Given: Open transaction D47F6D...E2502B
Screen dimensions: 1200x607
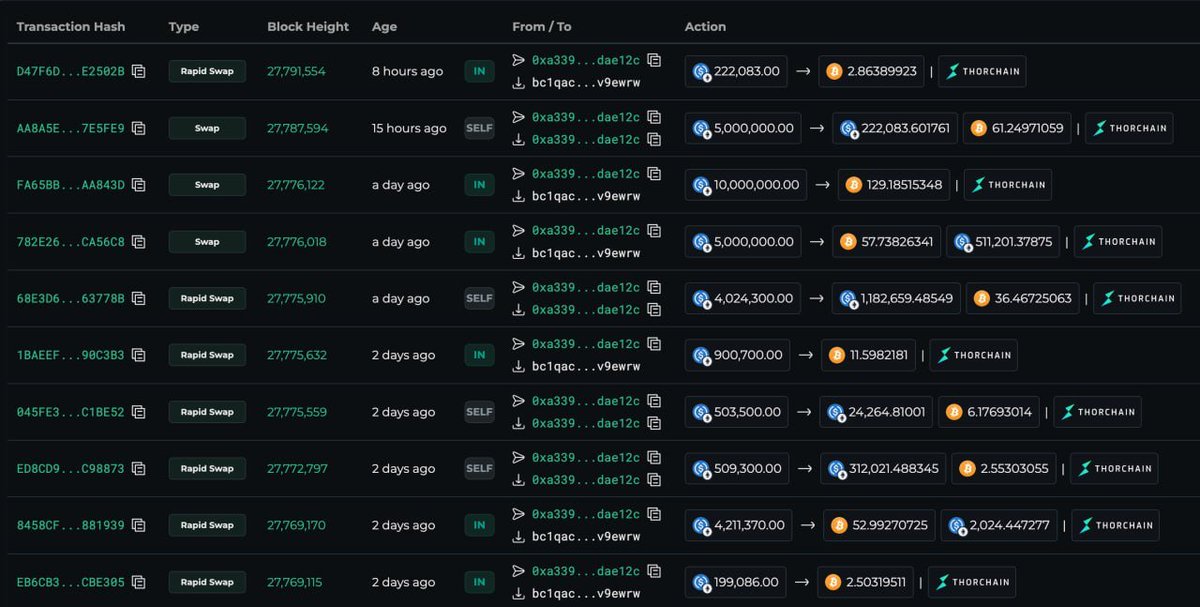Looking at the screenshot, I should point(71,71).
